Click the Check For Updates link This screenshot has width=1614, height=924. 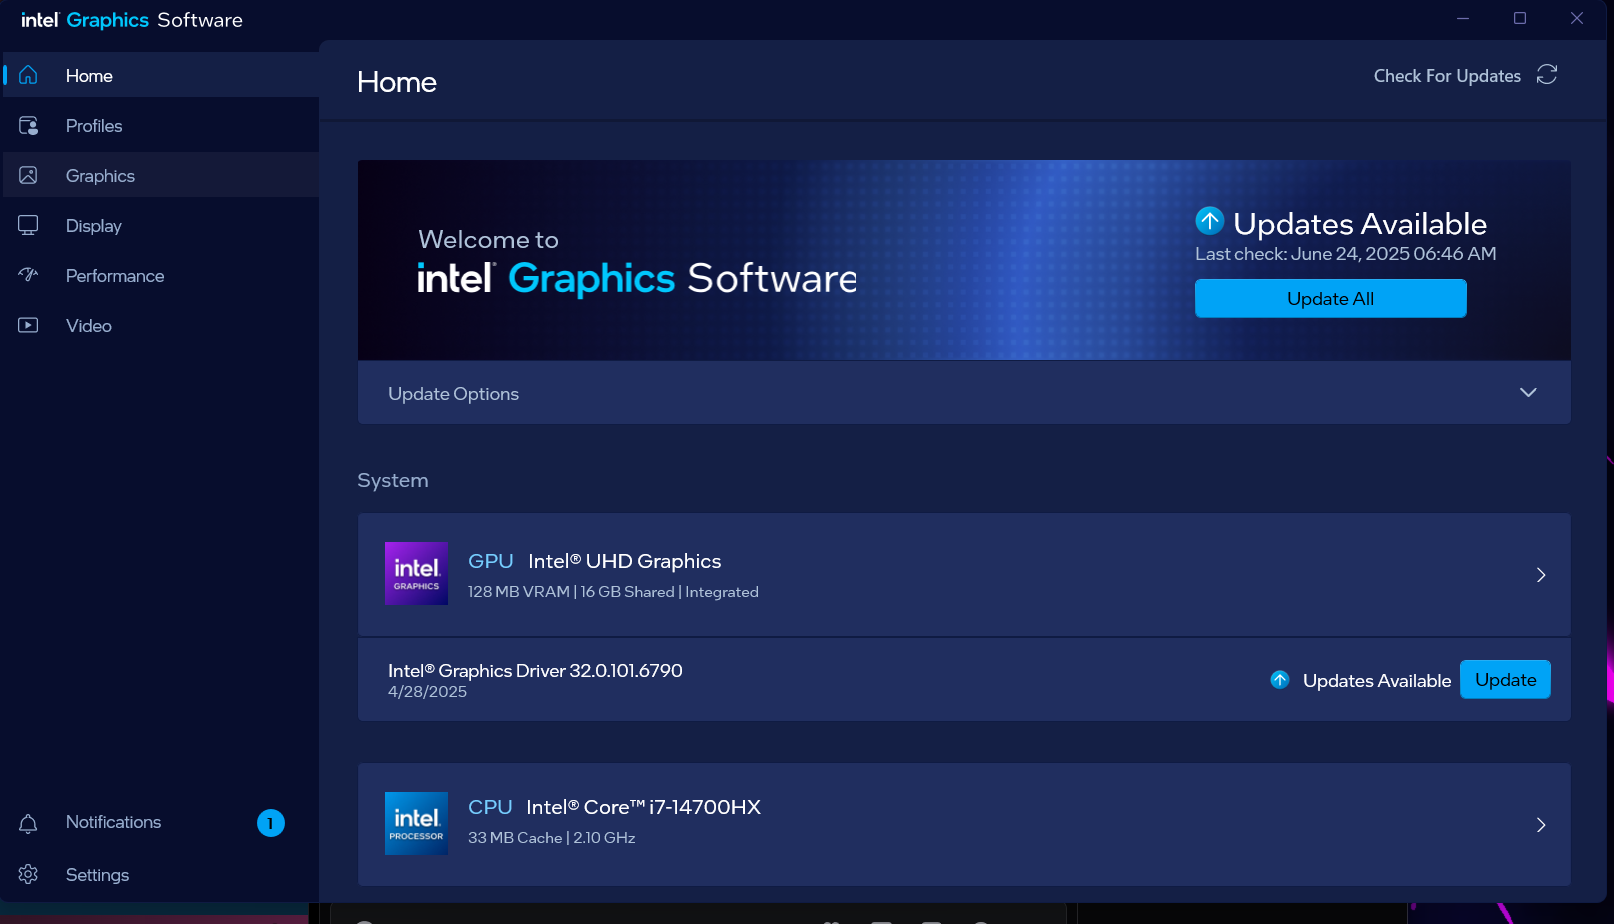[1447, 76]
